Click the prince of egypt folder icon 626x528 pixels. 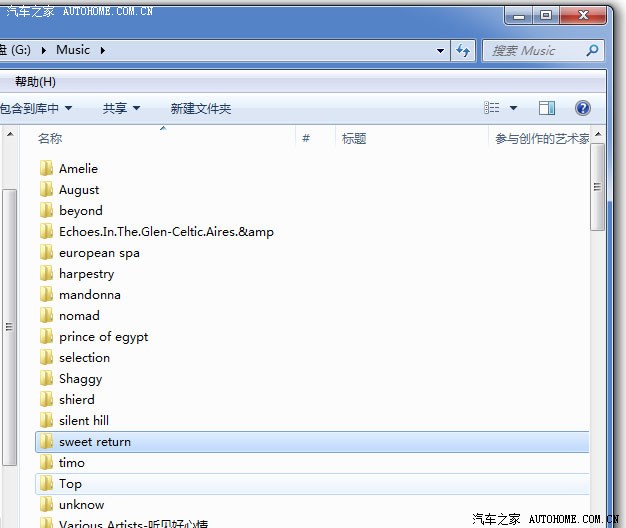(x=46, y=336)
